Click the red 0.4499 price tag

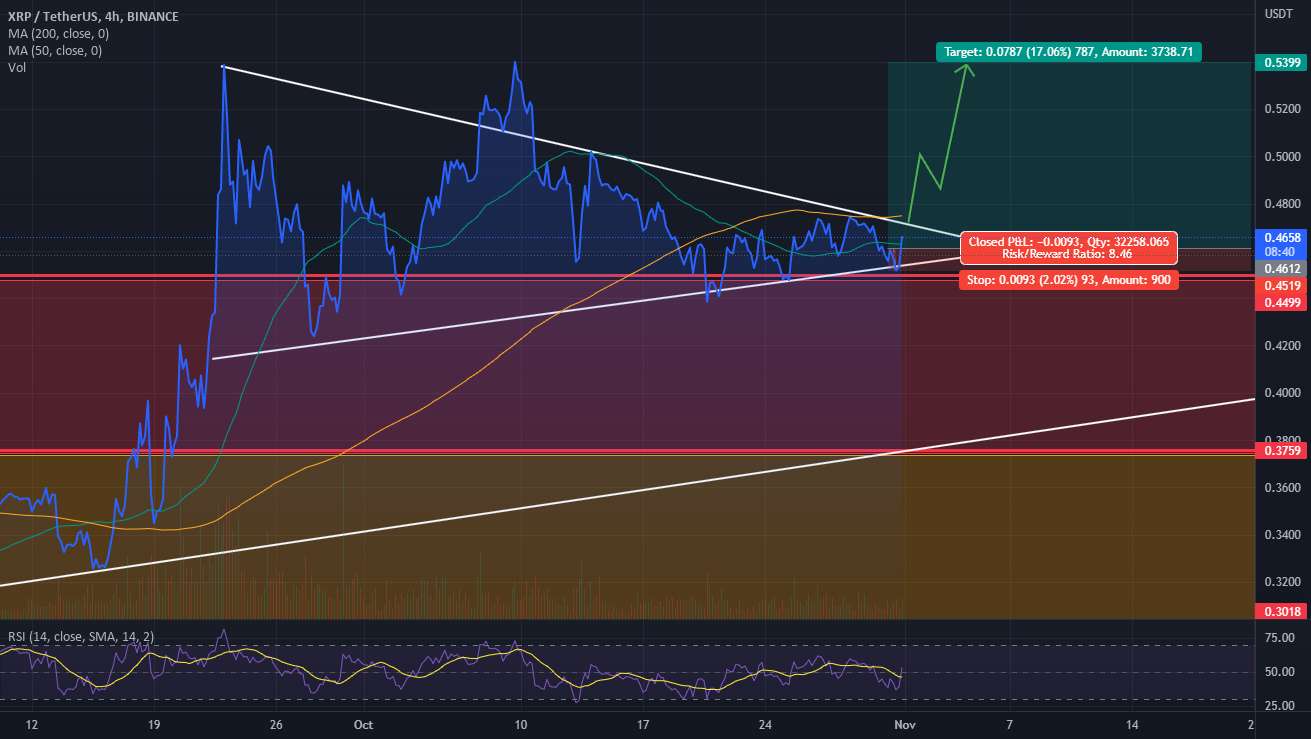coord(1280,302)
